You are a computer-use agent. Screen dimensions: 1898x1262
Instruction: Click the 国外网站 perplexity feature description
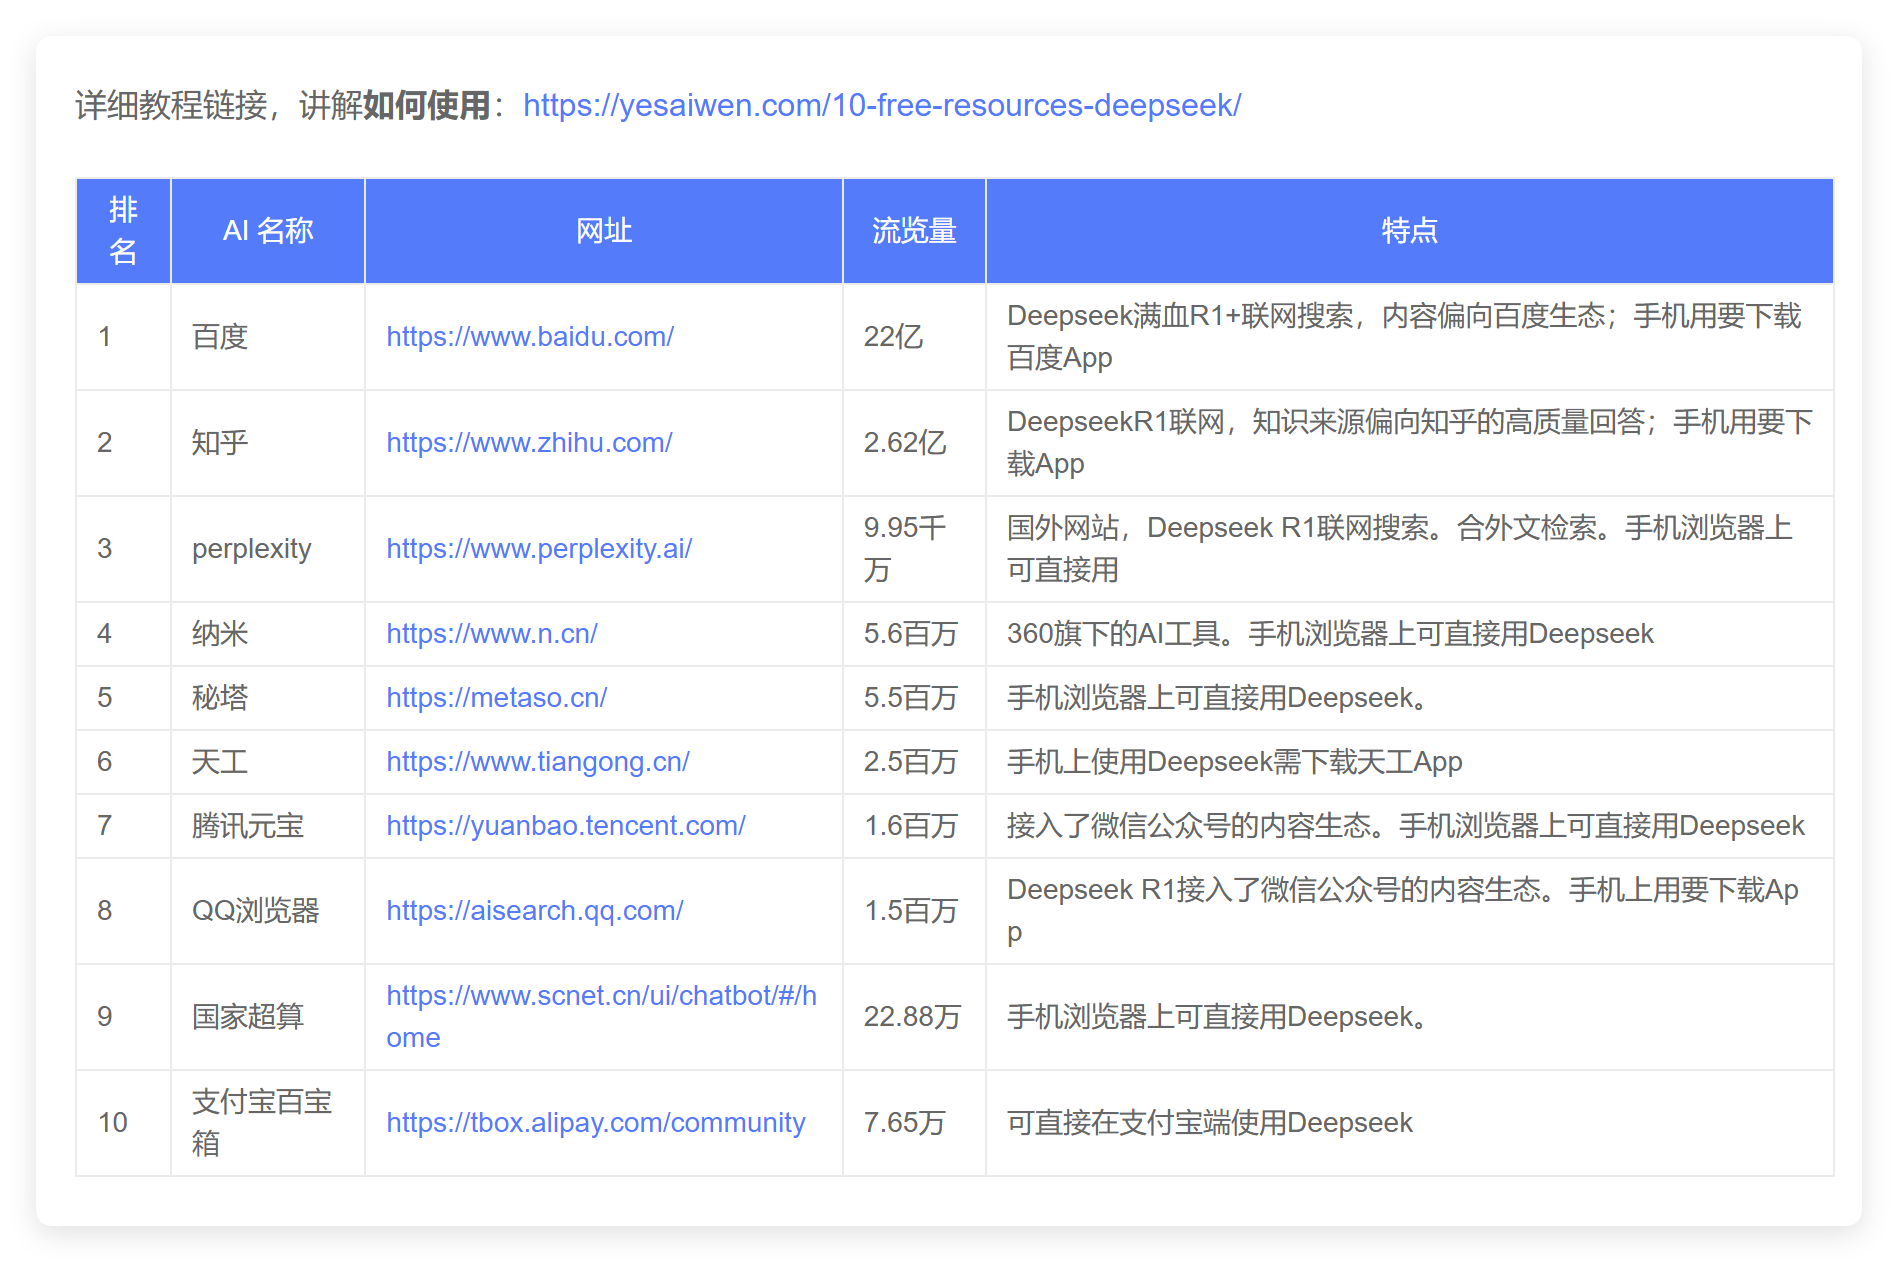click(x=1400, y=549)
